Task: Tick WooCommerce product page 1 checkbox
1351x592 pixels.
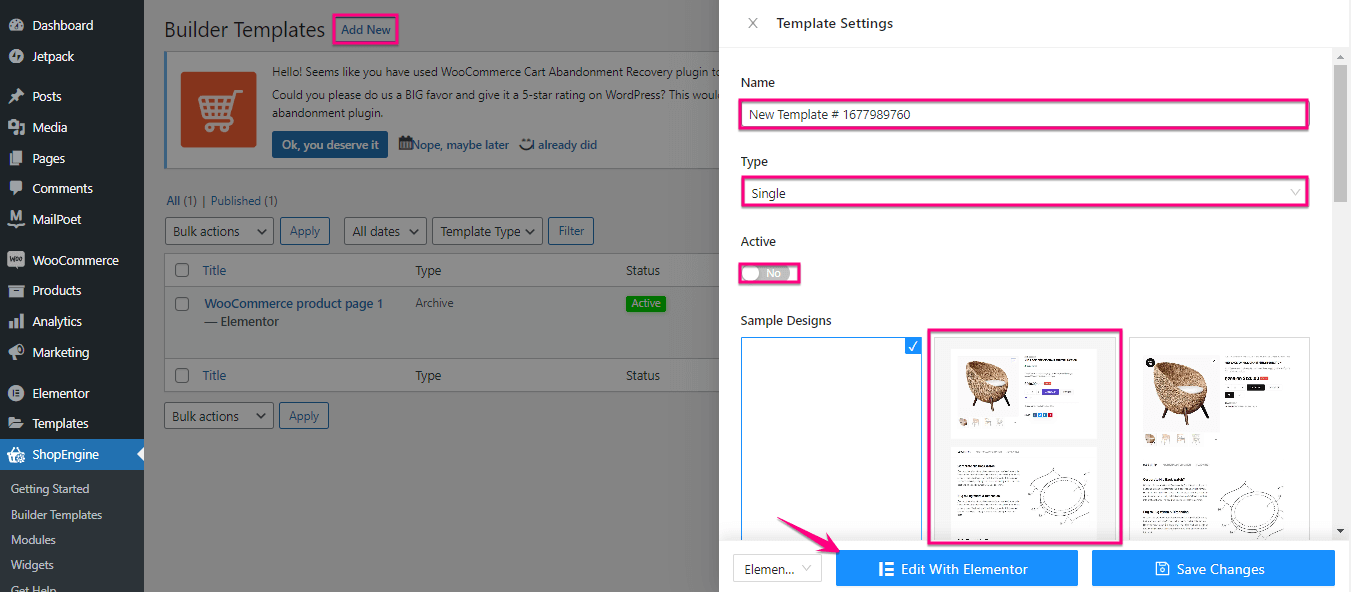Action: click(x=182, y=304)
